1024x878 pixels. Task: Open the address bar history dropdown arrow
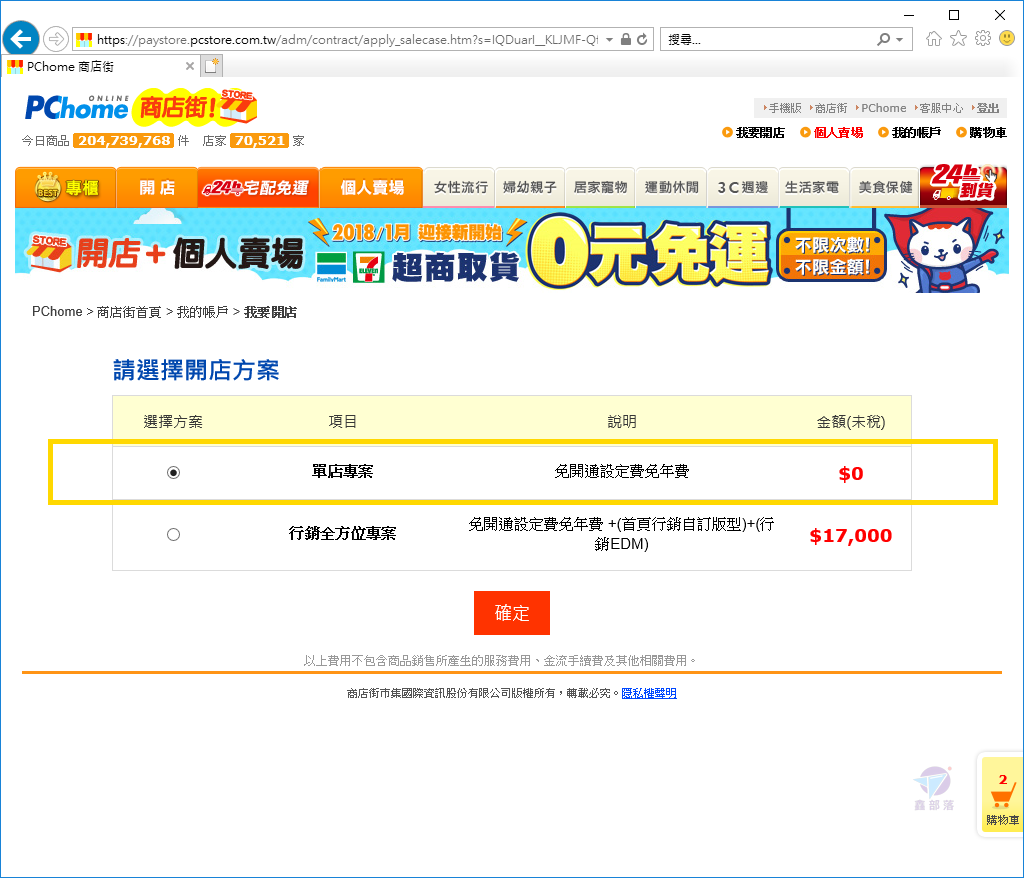coord(609,40)
